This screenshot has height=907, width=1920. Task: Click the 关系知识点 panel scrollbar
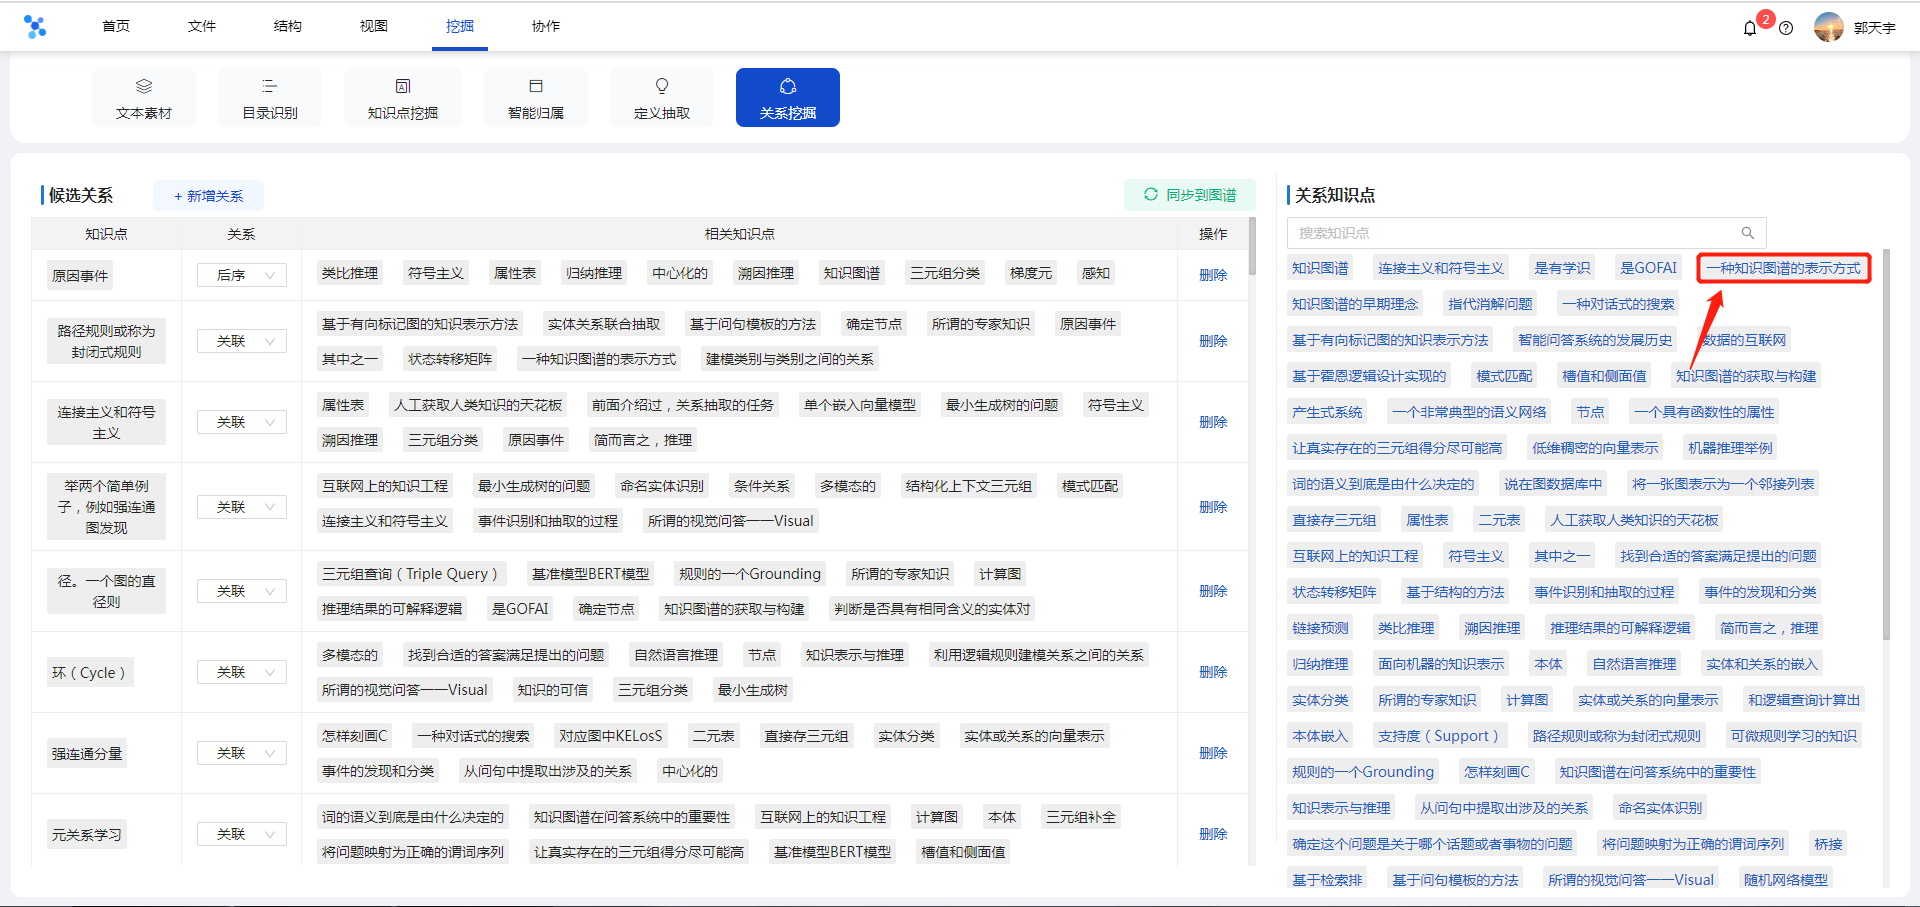coord(1886,445)
